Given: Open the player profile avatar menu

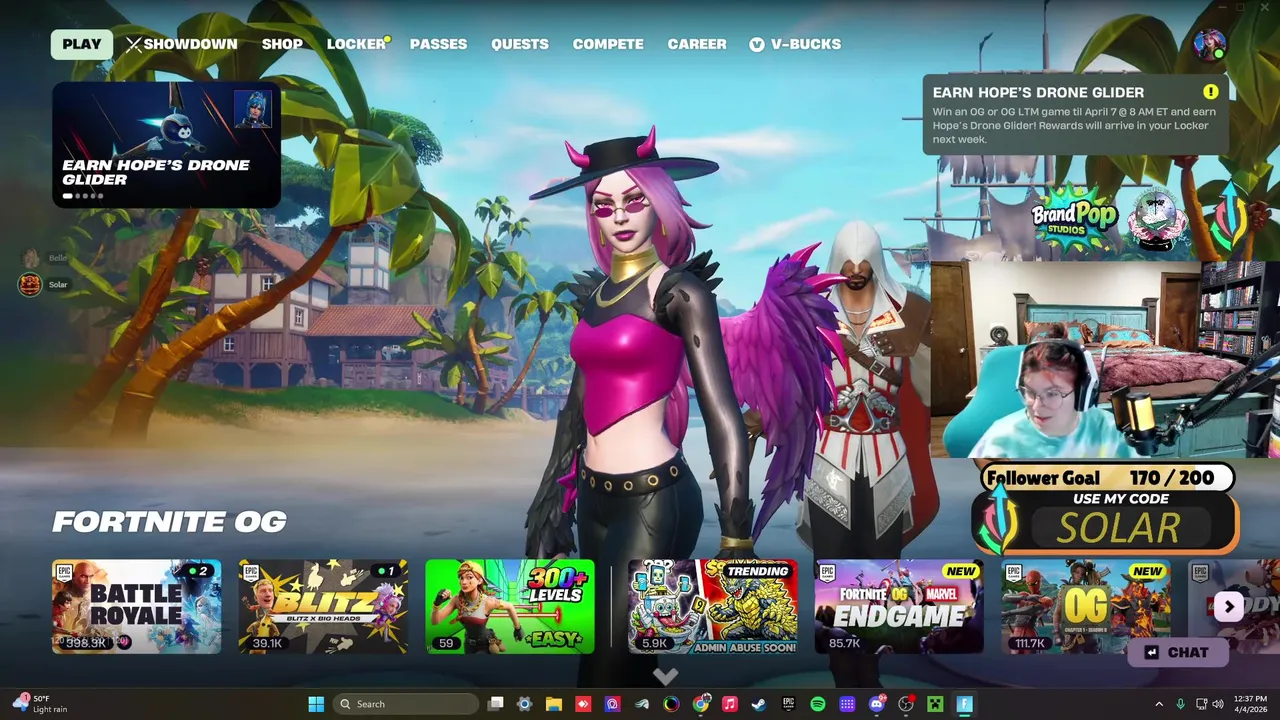Looking at the screenshot, I should [x=1209, y=44].
